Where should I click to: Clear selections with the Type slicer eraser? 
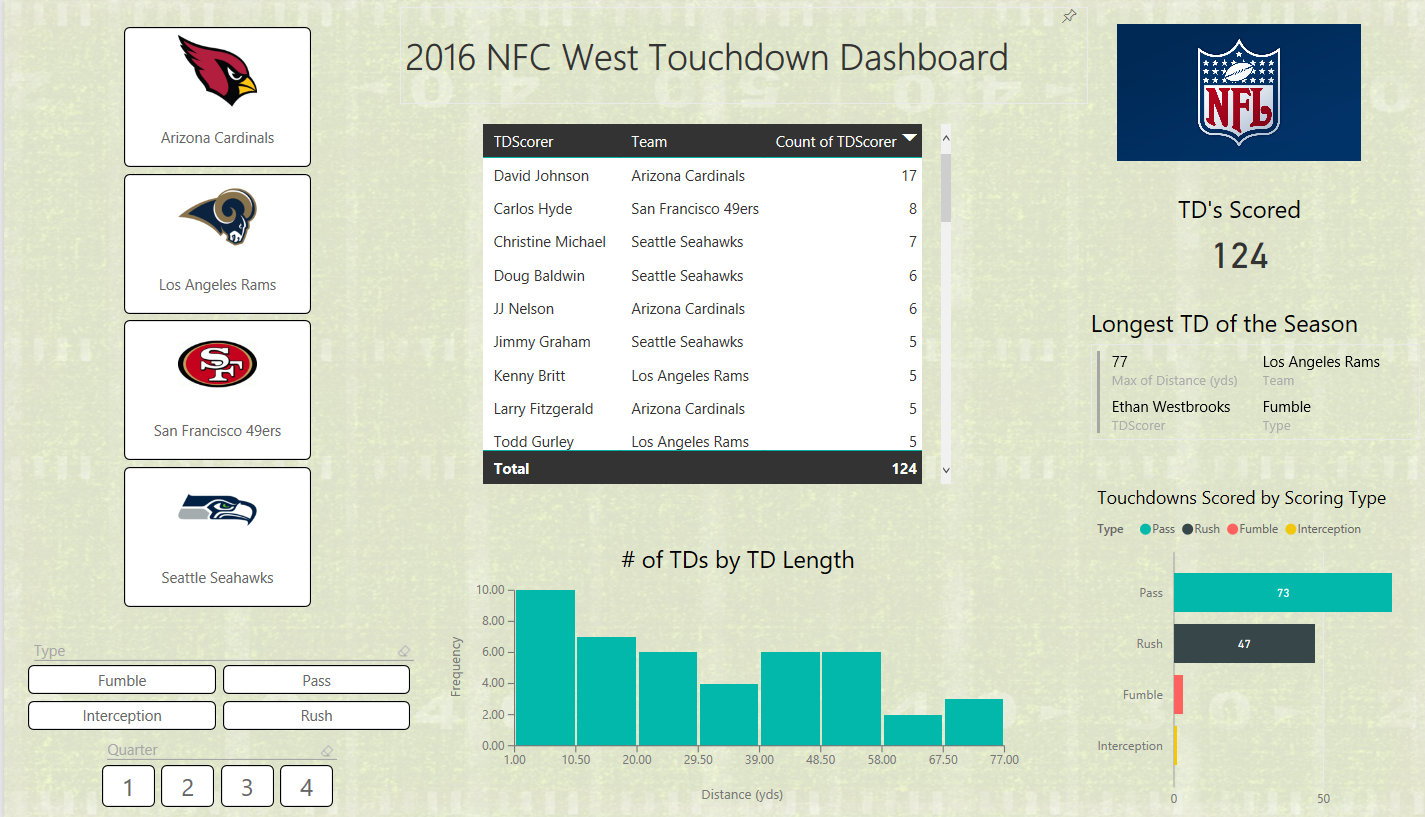404,651
